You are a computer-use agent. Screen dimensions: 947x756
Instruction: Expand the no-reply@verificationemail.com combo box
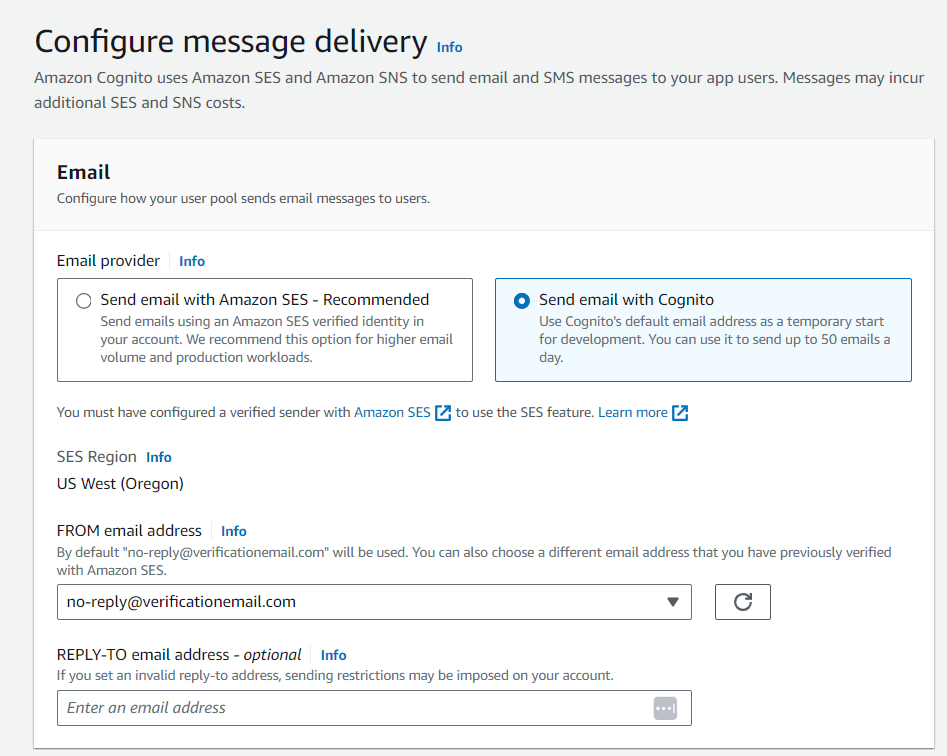[x=374, y=601]
